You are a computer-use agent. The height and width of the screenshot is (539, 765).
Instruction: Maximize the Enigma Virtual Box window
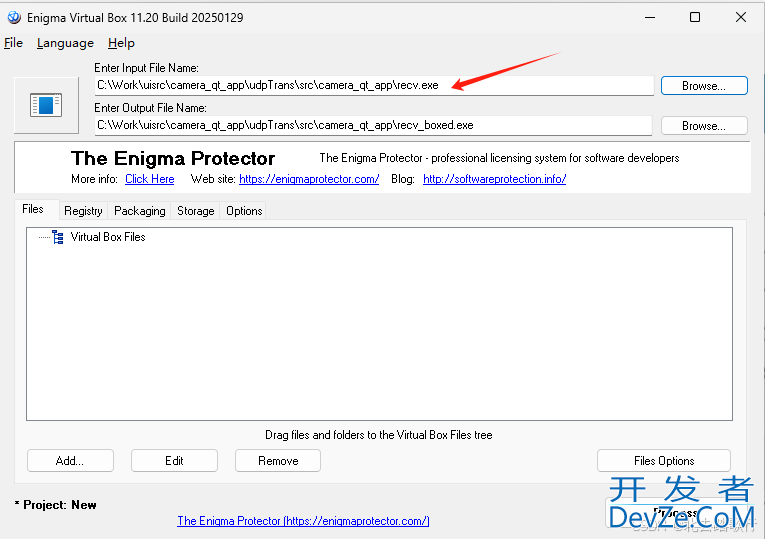tap(695, 18)
